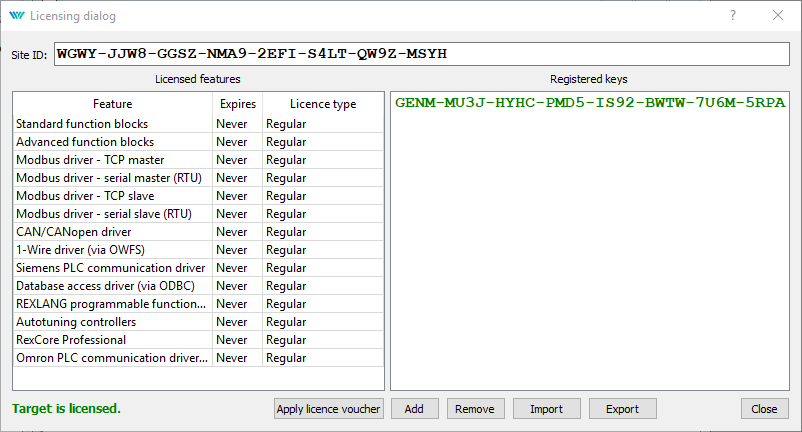Viewport: 802px width, 432px height.
Task: Select Database access driver (via ODBC) row
Action: [198, 286]
